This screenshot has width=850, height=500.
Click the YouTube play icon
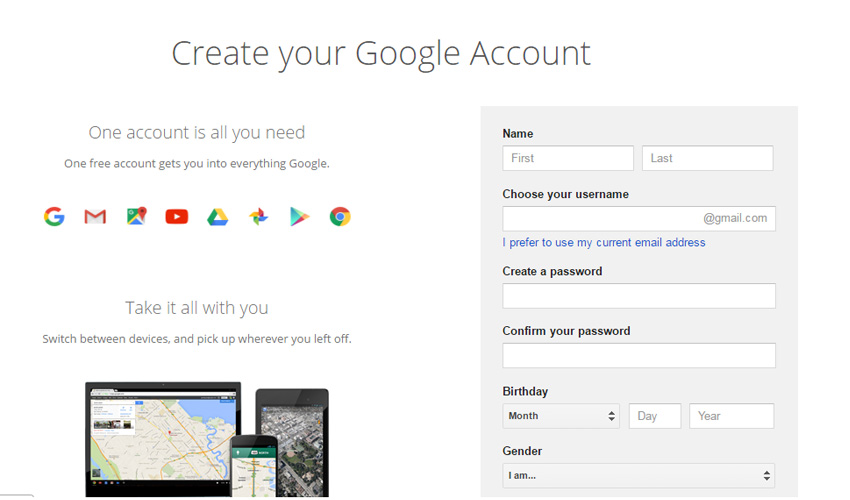point(177,217)
